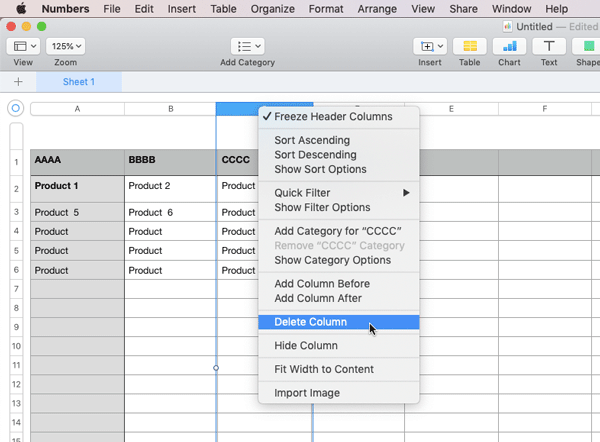Image resolution: width=600 pixels, height=442 pixels.
Task: Open the Apple menu logo
Action: coord(20,8)
